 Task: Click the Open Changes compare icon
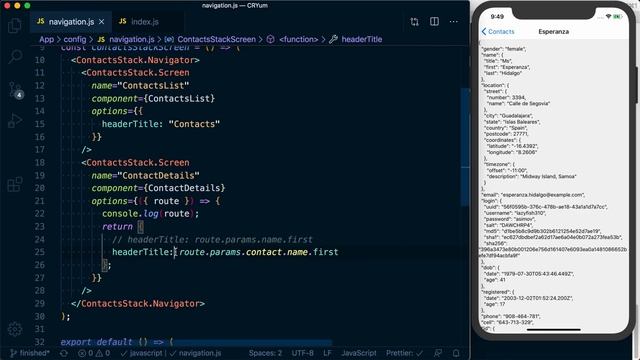pos(414,22)
